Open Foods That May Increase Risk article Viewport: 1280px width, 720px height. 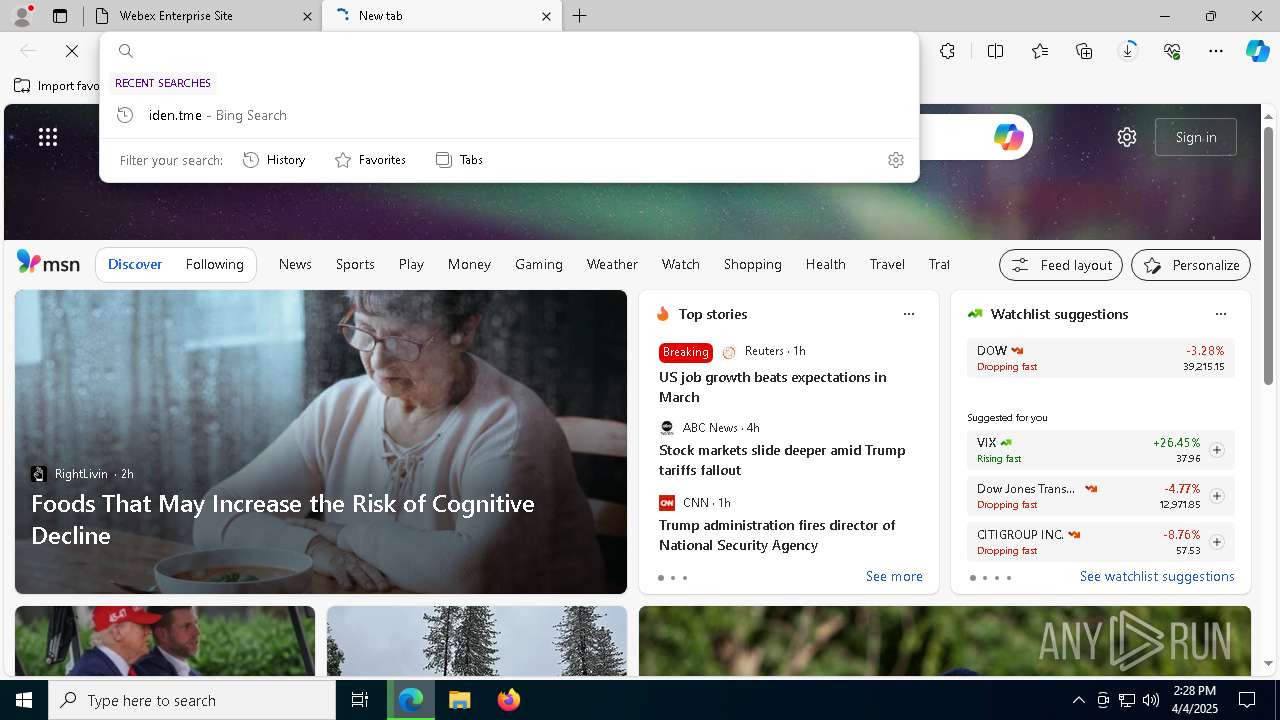[x=283, y=519]
